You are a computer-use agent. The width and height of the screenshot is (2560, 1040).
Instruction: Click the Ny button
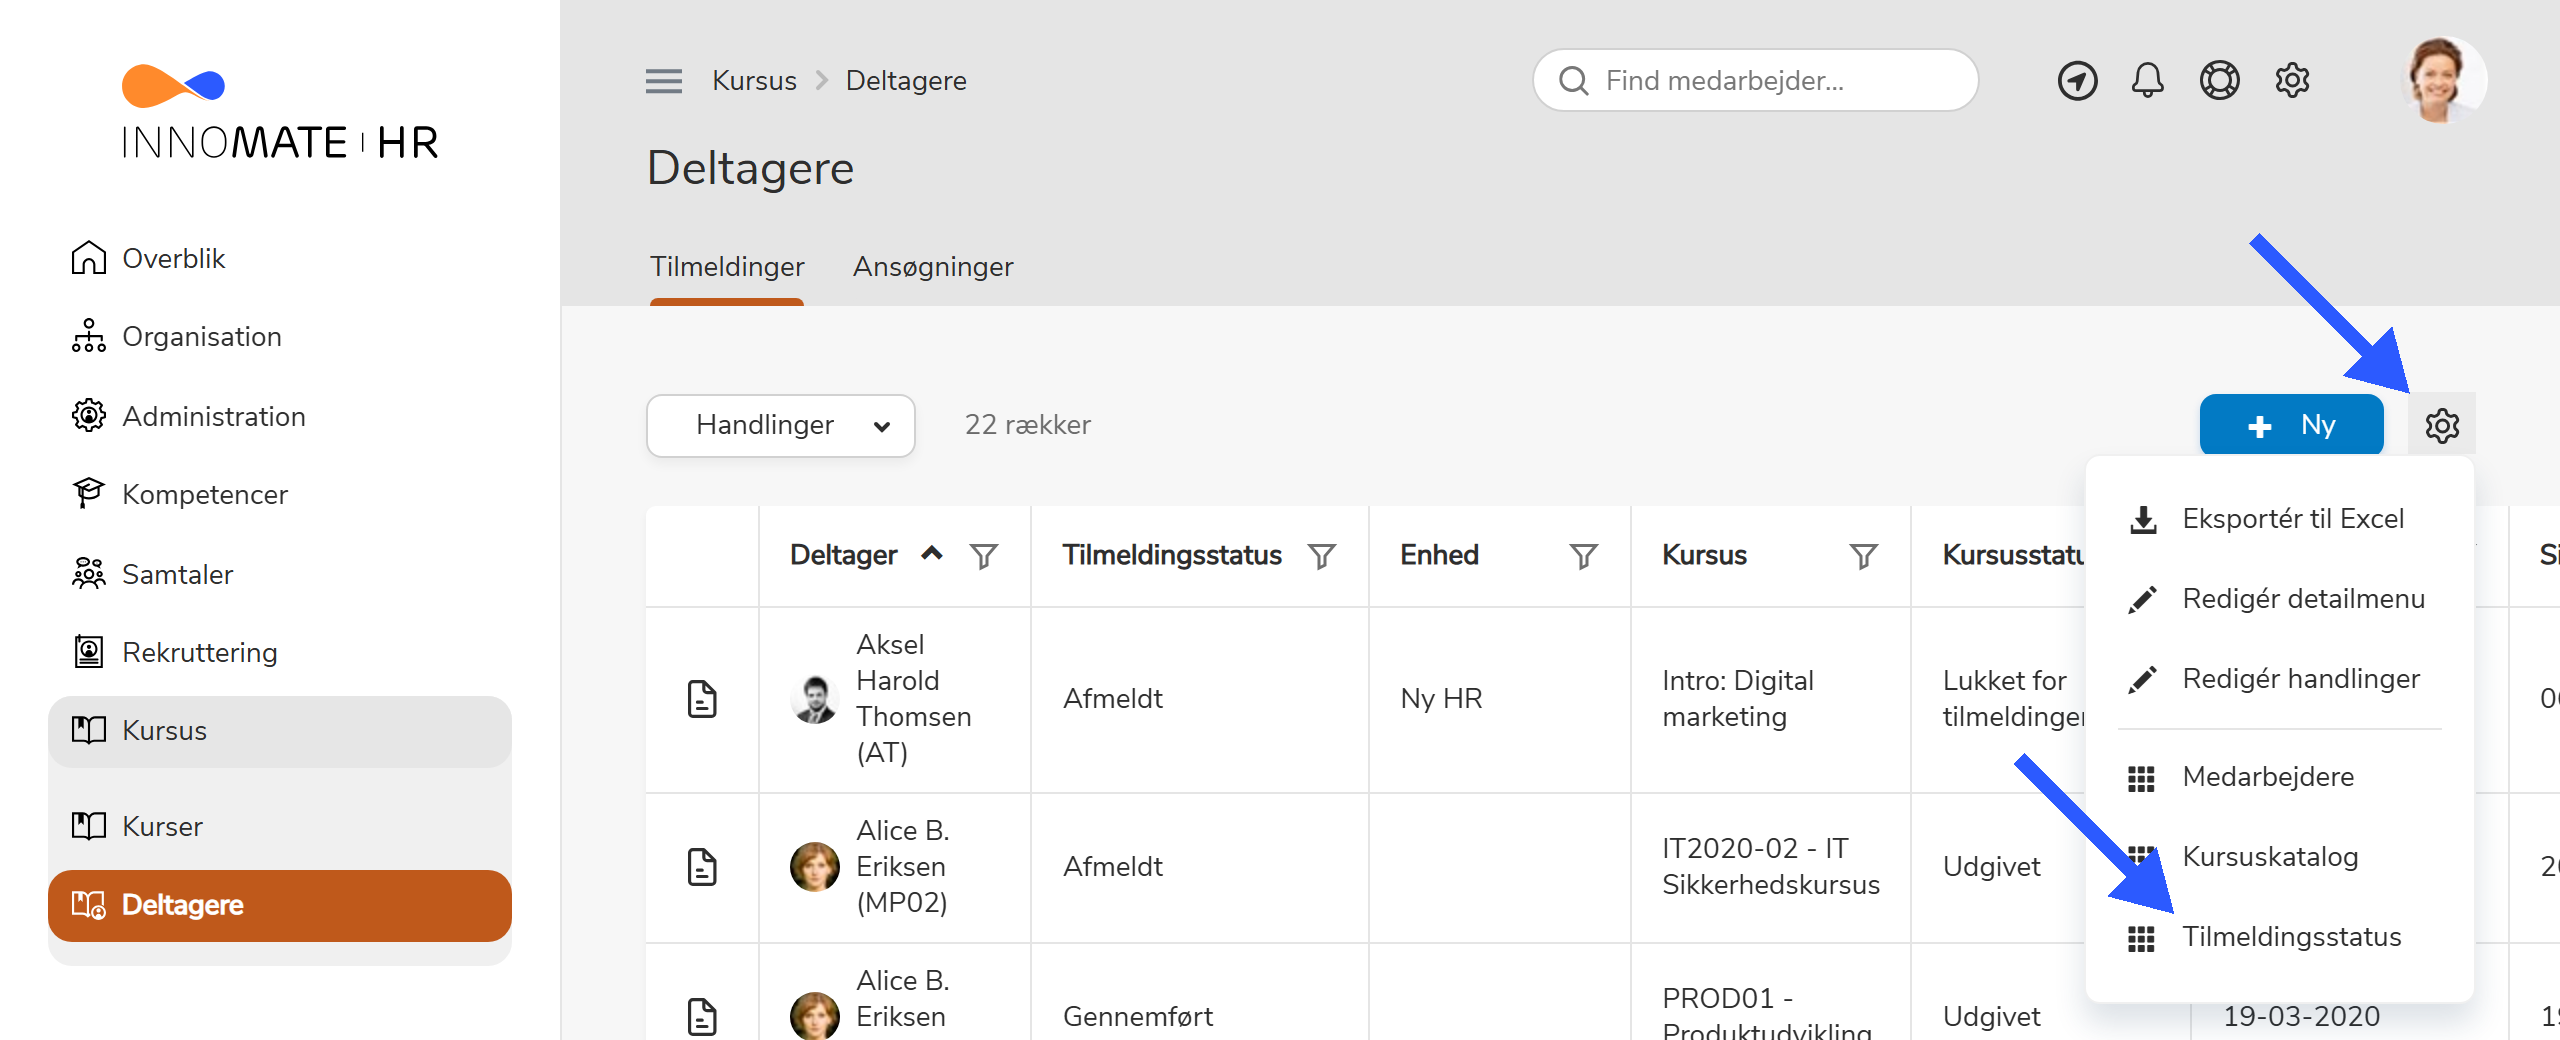point(2291,425)
